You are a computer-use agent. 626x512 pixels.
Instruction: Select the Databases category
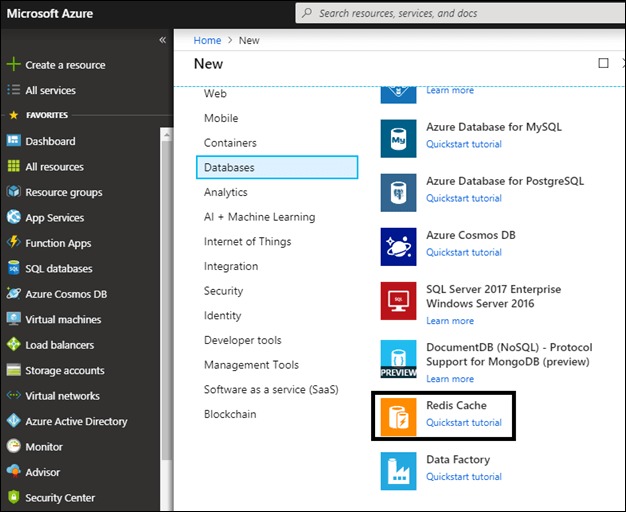point(277,167)
